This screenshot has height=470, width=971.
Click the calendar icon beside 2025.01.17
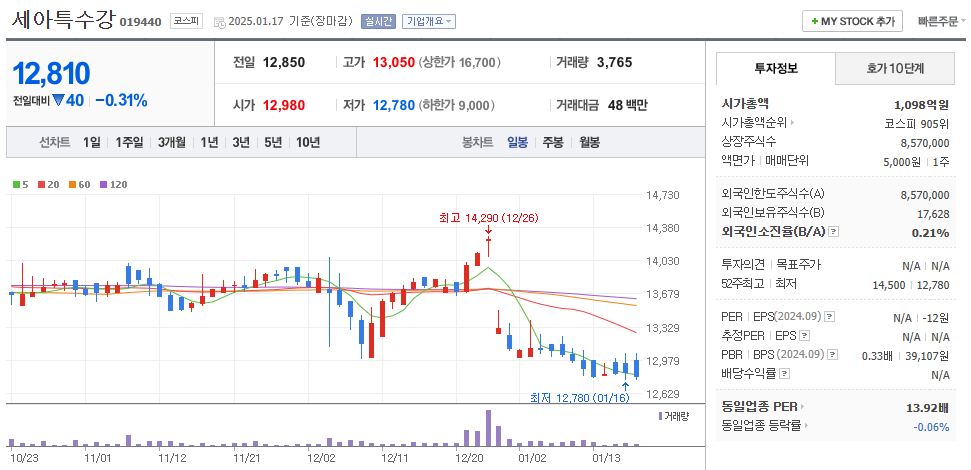tap(219, 22)
